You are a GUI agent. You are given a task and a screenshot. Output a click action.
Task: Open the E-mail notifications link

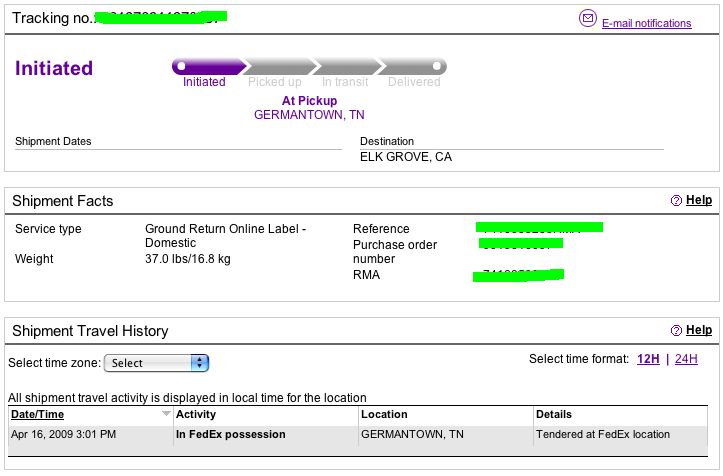[646, 23]
